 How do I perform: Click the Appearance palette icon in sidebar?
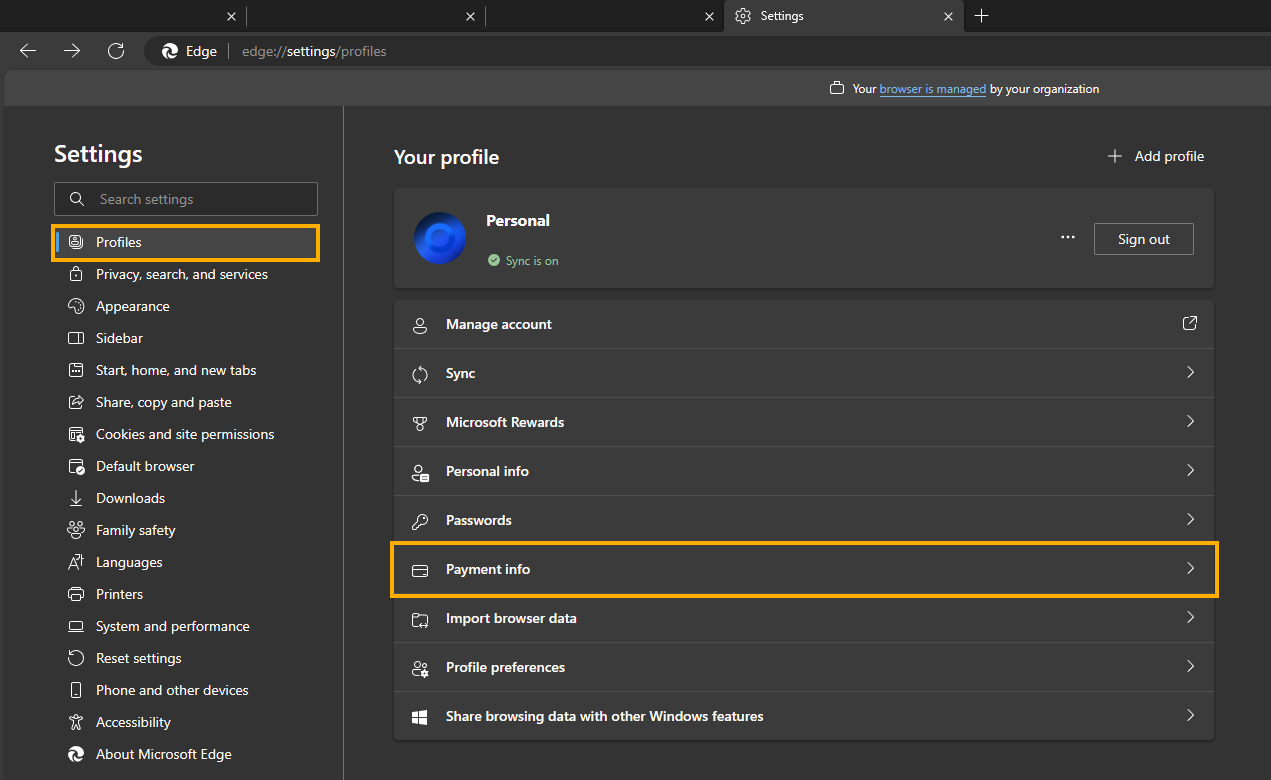point(76,306)
